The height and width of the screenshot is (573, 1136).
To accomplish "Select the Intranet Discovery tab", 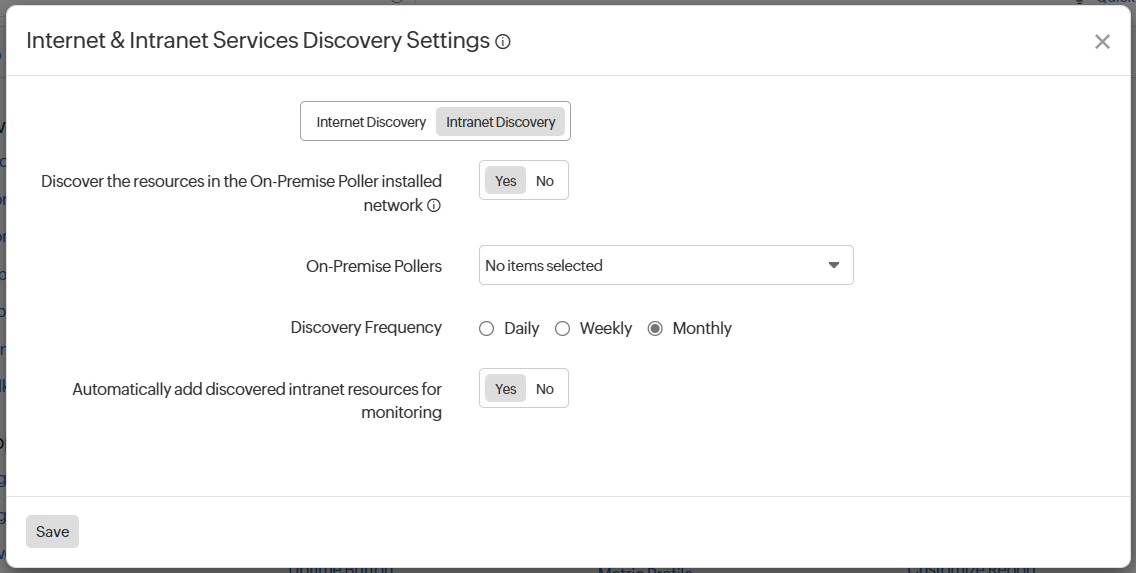I will point(500,122).
